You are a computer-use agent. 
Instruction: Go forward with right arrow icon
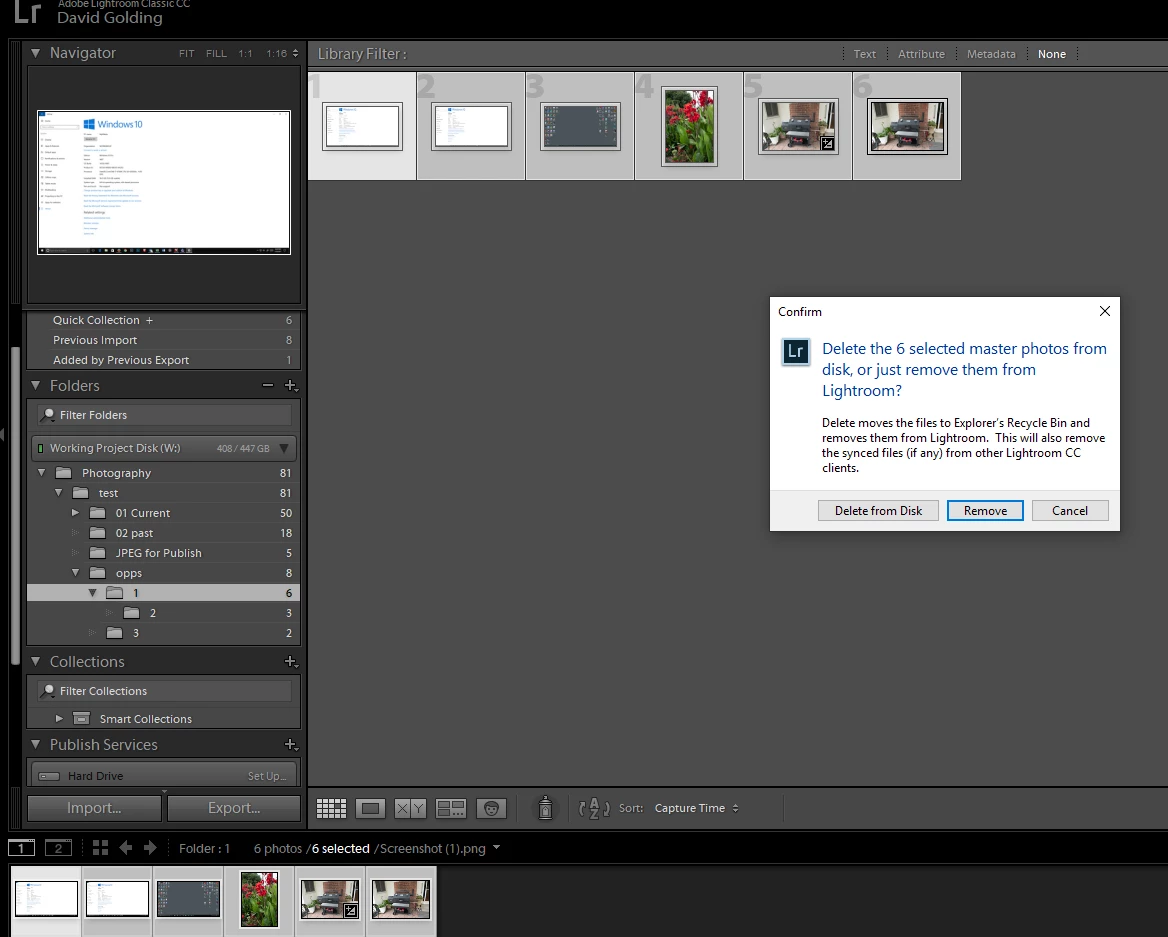150,848
